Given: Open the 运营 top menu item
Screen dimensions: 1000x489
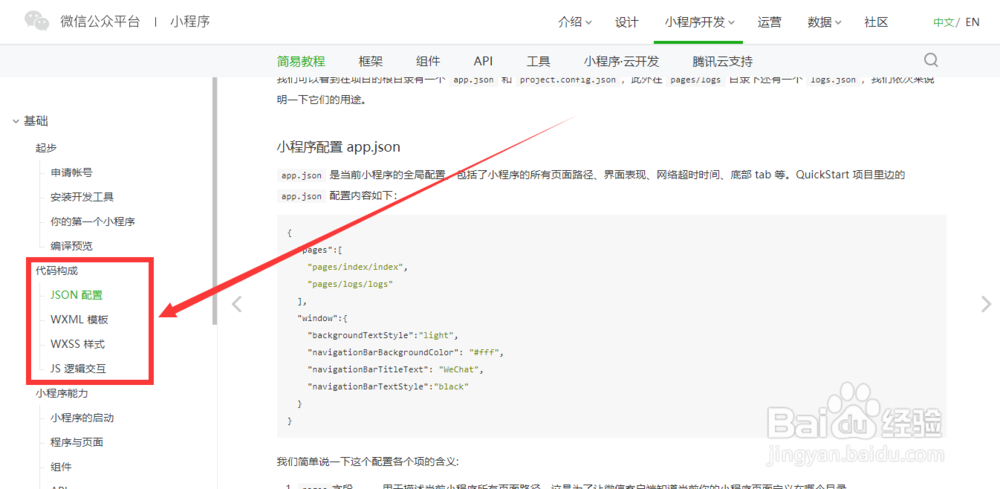Looking at the screenshot, I should click(770, 22).
